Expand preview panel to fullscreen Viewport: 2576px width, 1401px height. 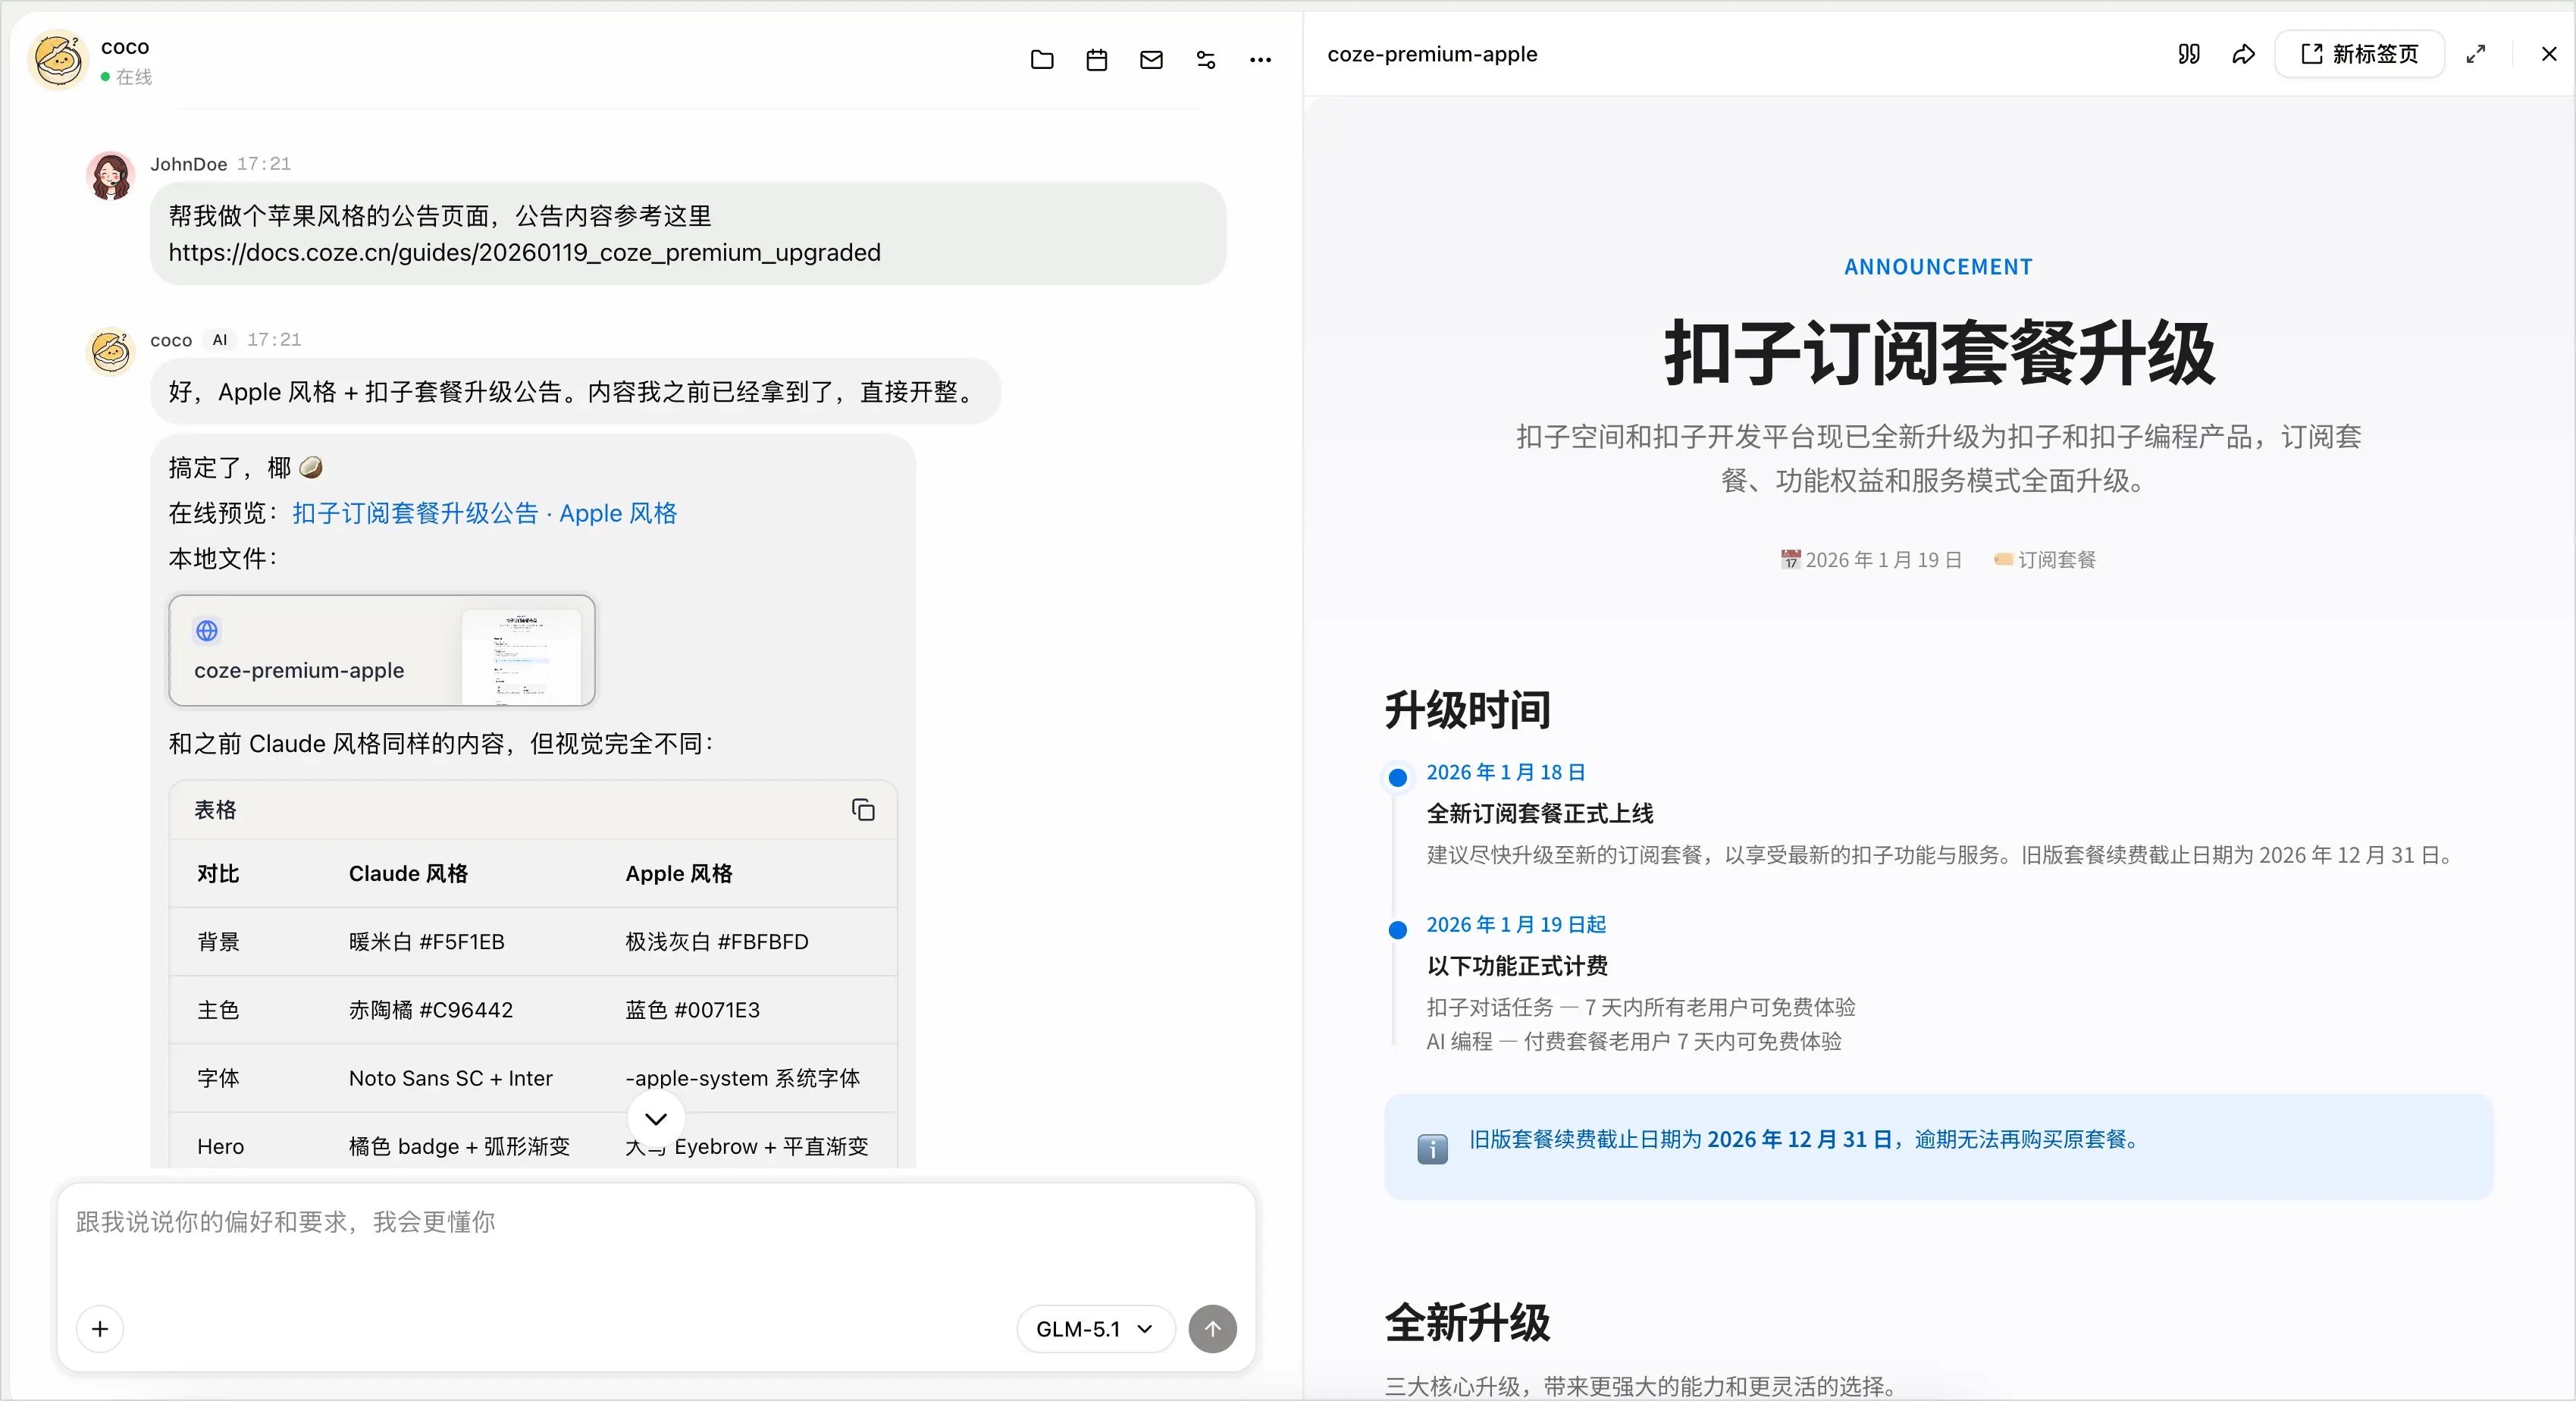point(2476,54)
